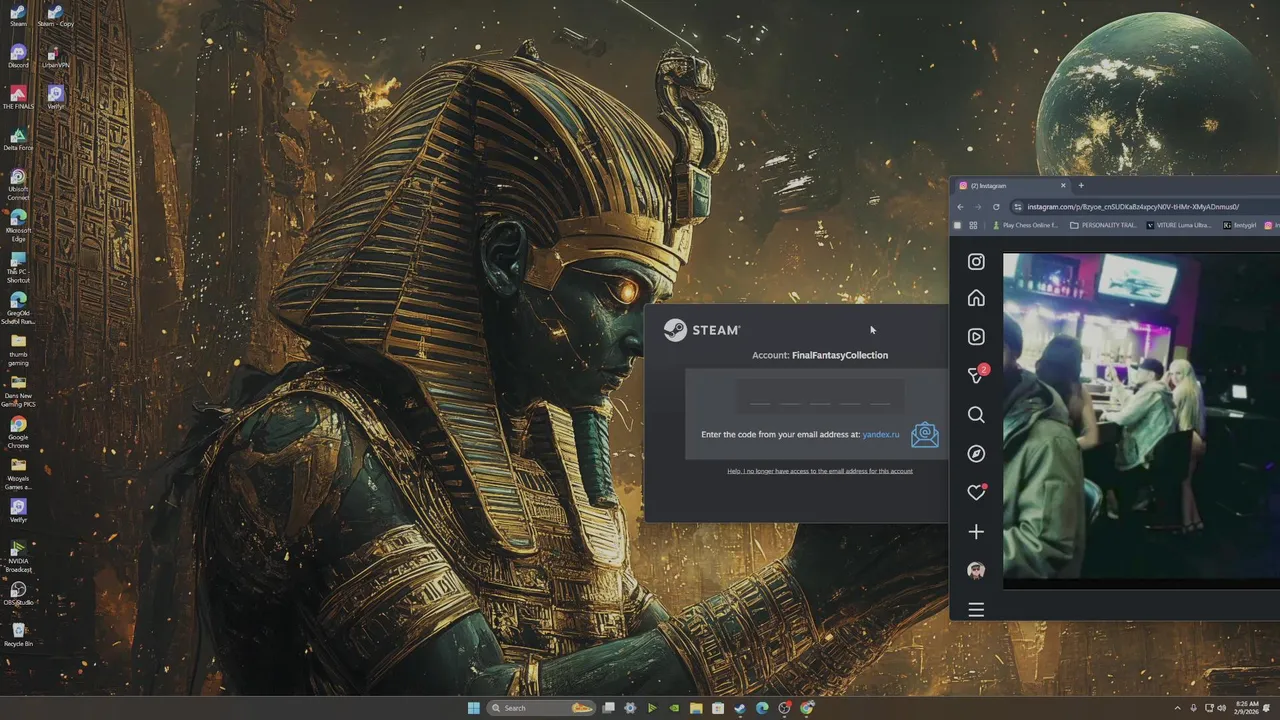Click the Steam logo in login dialog

pos(702,330)
